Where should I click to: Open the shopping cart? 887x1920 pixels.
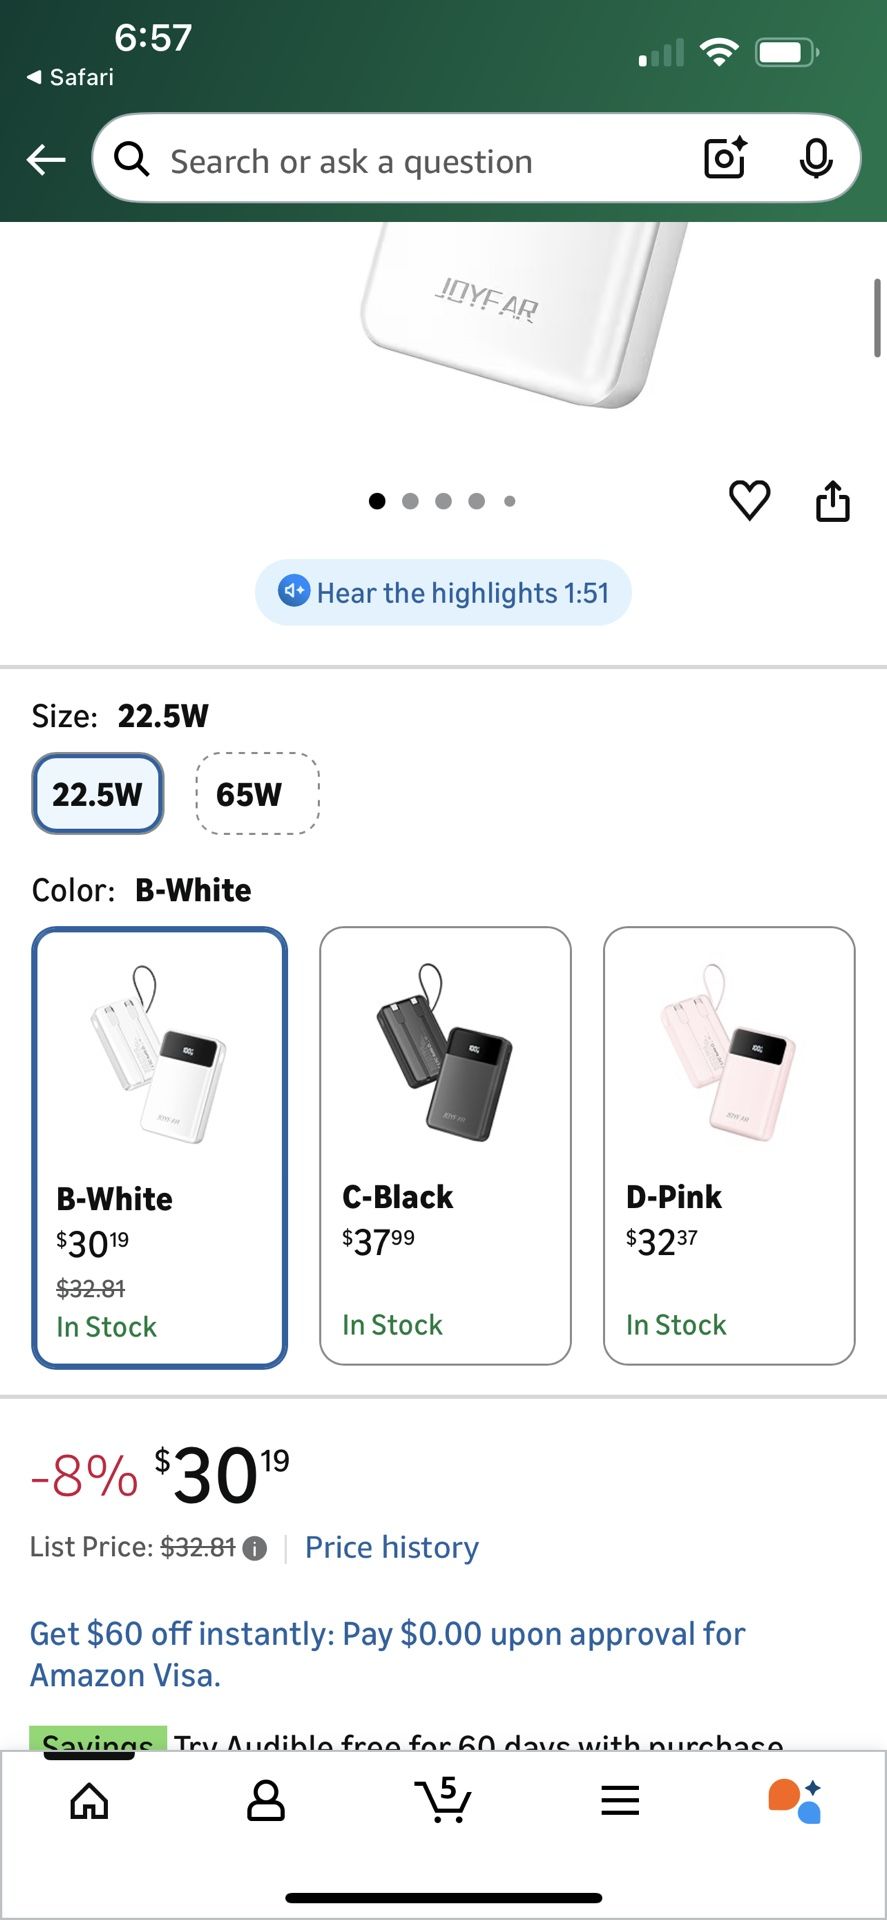[x=442, y=1801]
